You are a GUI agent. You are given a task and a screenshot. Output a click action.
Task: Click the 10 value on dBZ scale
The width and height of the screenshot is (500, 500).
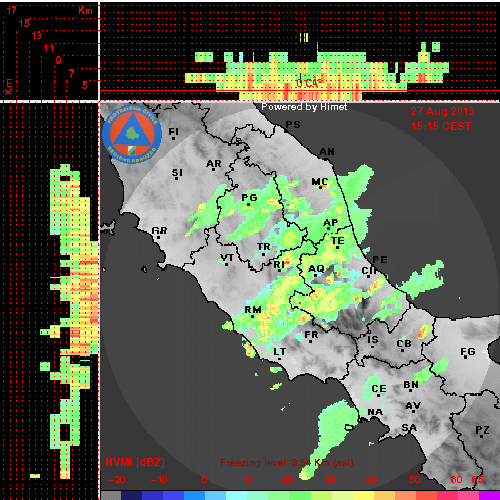(x=246, y=480)
